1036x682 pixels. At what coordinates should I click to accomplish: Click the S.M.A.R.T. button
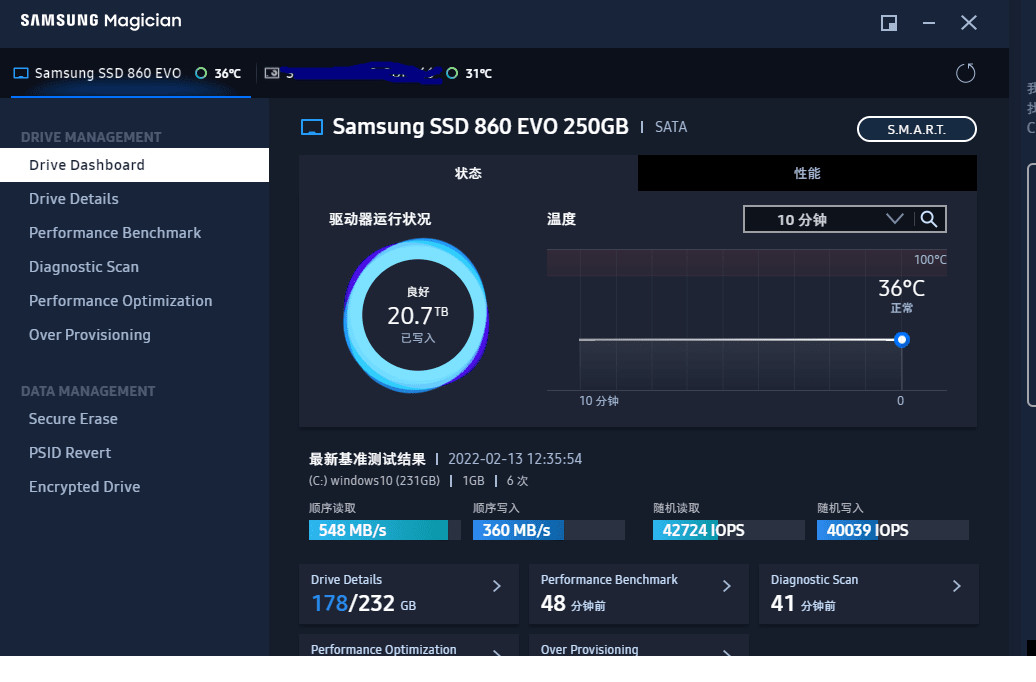[x=916, y=130]
